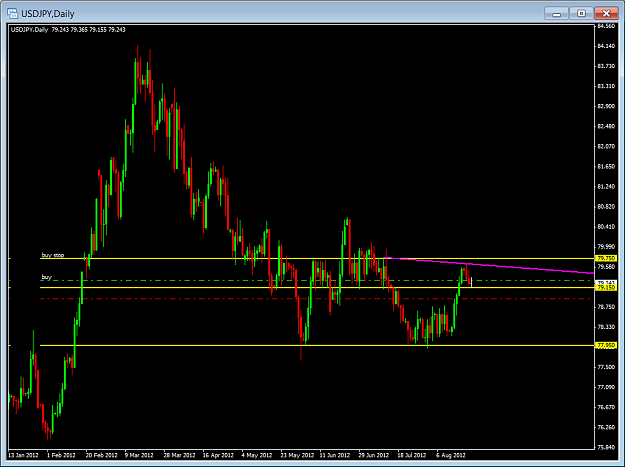Click the 28 Mar 2012 date label

(179, 455)
